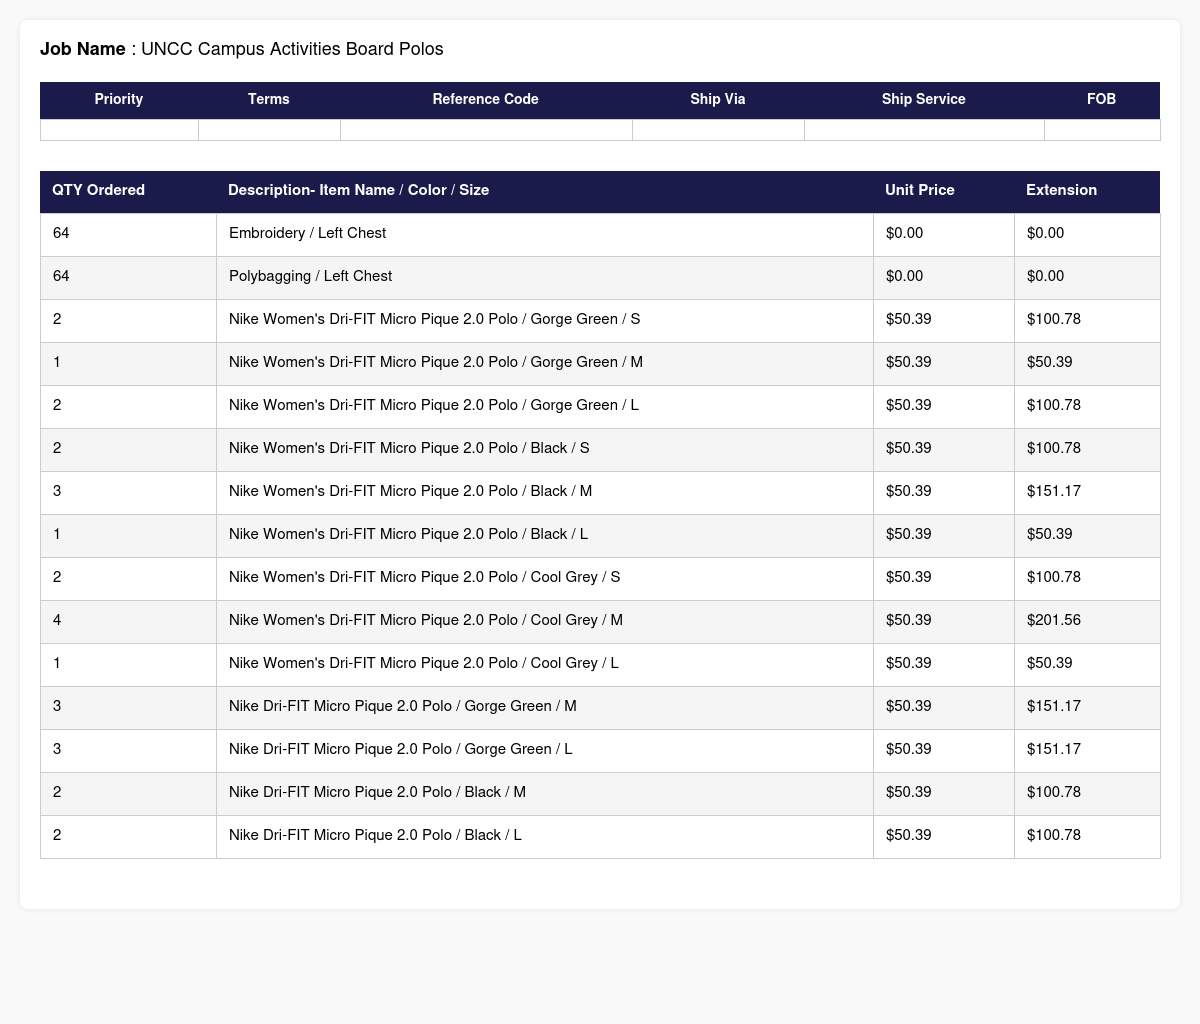Click $151.17 extension for Nike Dri-FIT Gorge Green / L
Image resolution: width=1200 pixels, height=1024 pixels.
1054,749
